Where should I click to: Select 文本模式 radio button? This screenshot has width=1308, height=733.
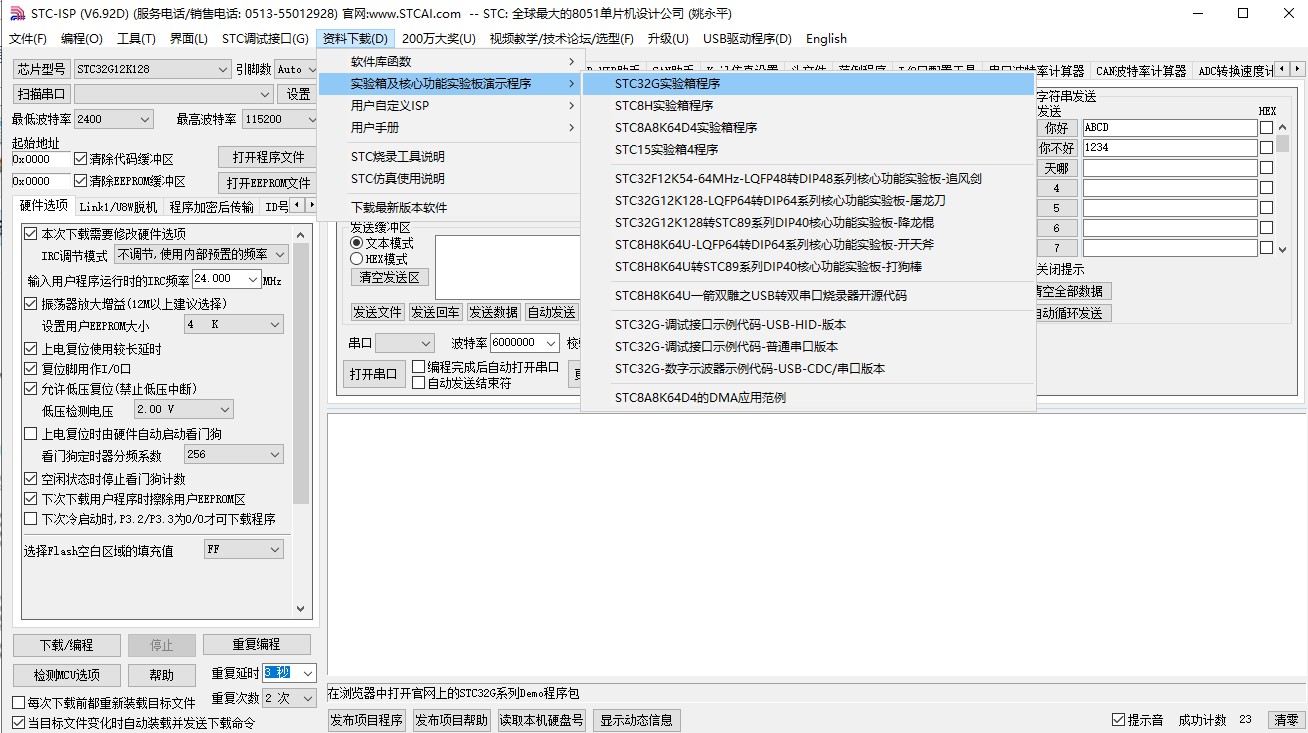(356, 243)
